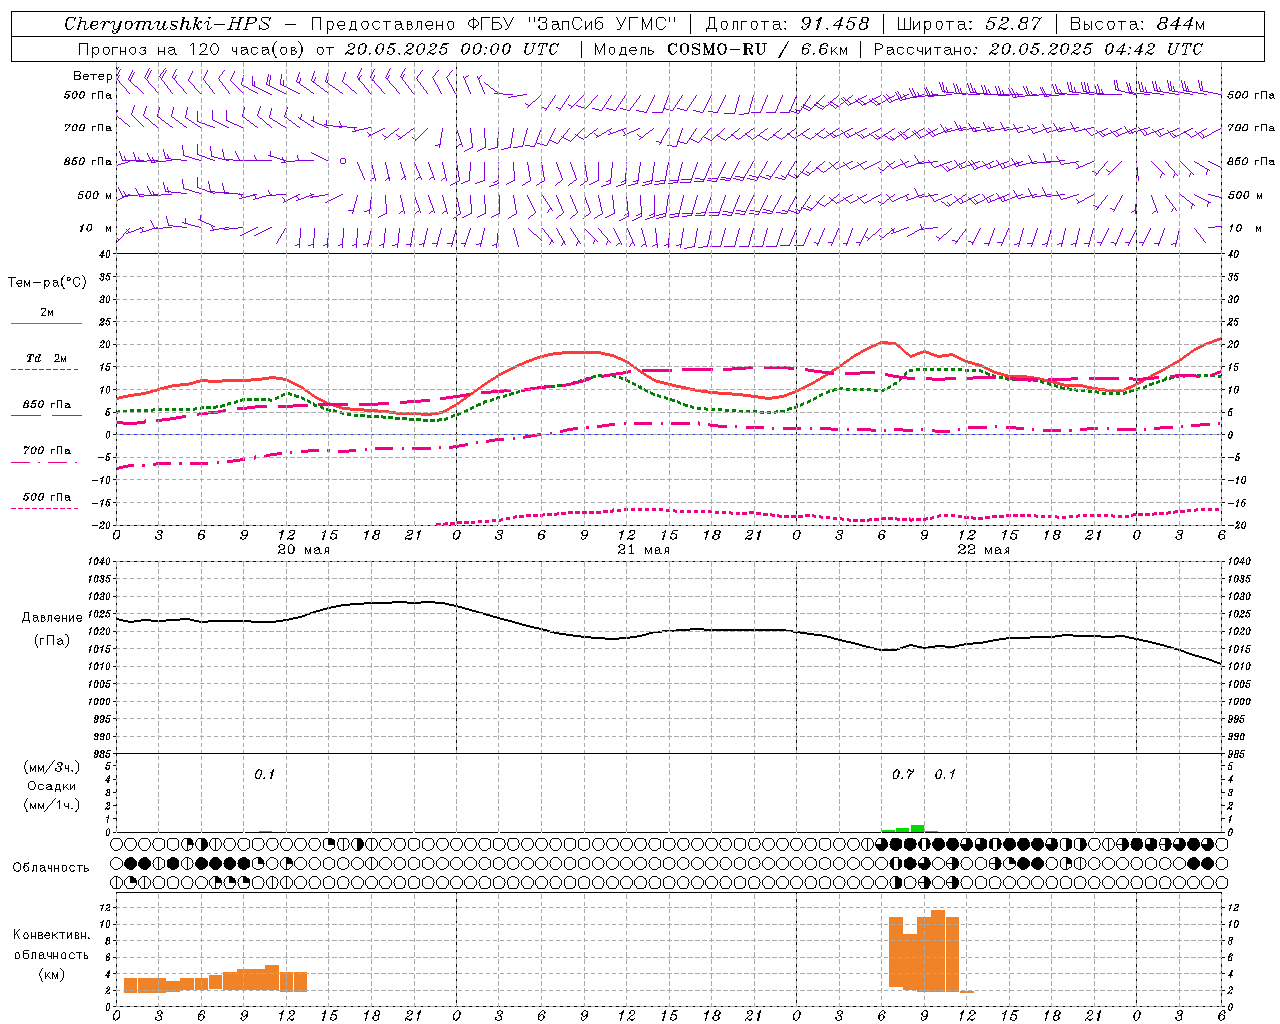Click the 0.1 precipitation value on 22 мая
1280x1024 pixels.
[945, 774]
